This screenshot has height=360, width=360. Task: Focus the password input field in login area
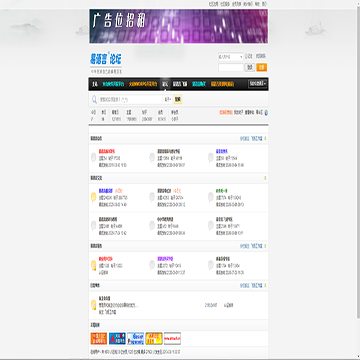coord(231,67)
